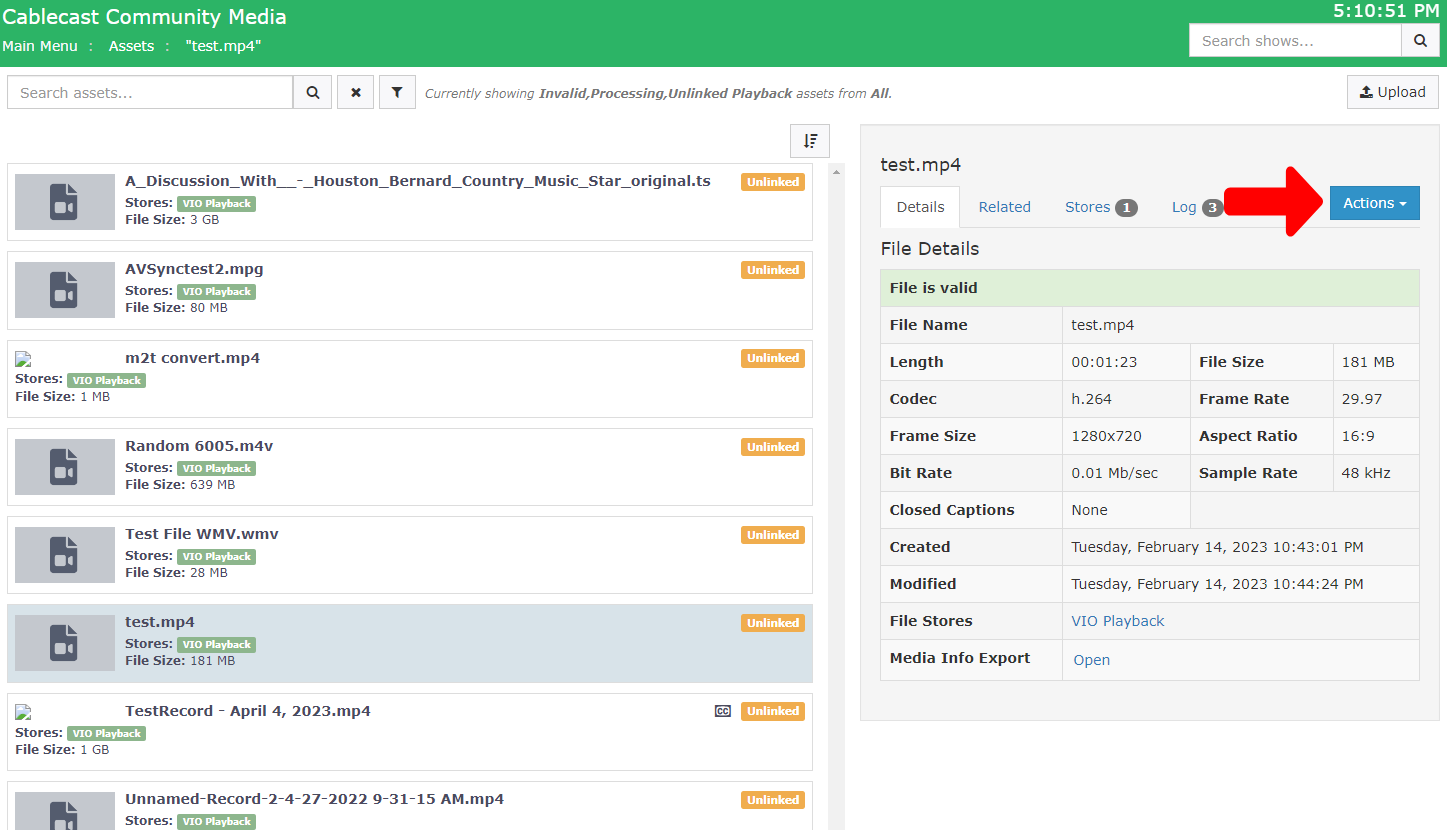The width and height of the screenshot is (1447, 830).
Task: Click the Aspect Ratio value 16:9
Action: coord(1358,436)
